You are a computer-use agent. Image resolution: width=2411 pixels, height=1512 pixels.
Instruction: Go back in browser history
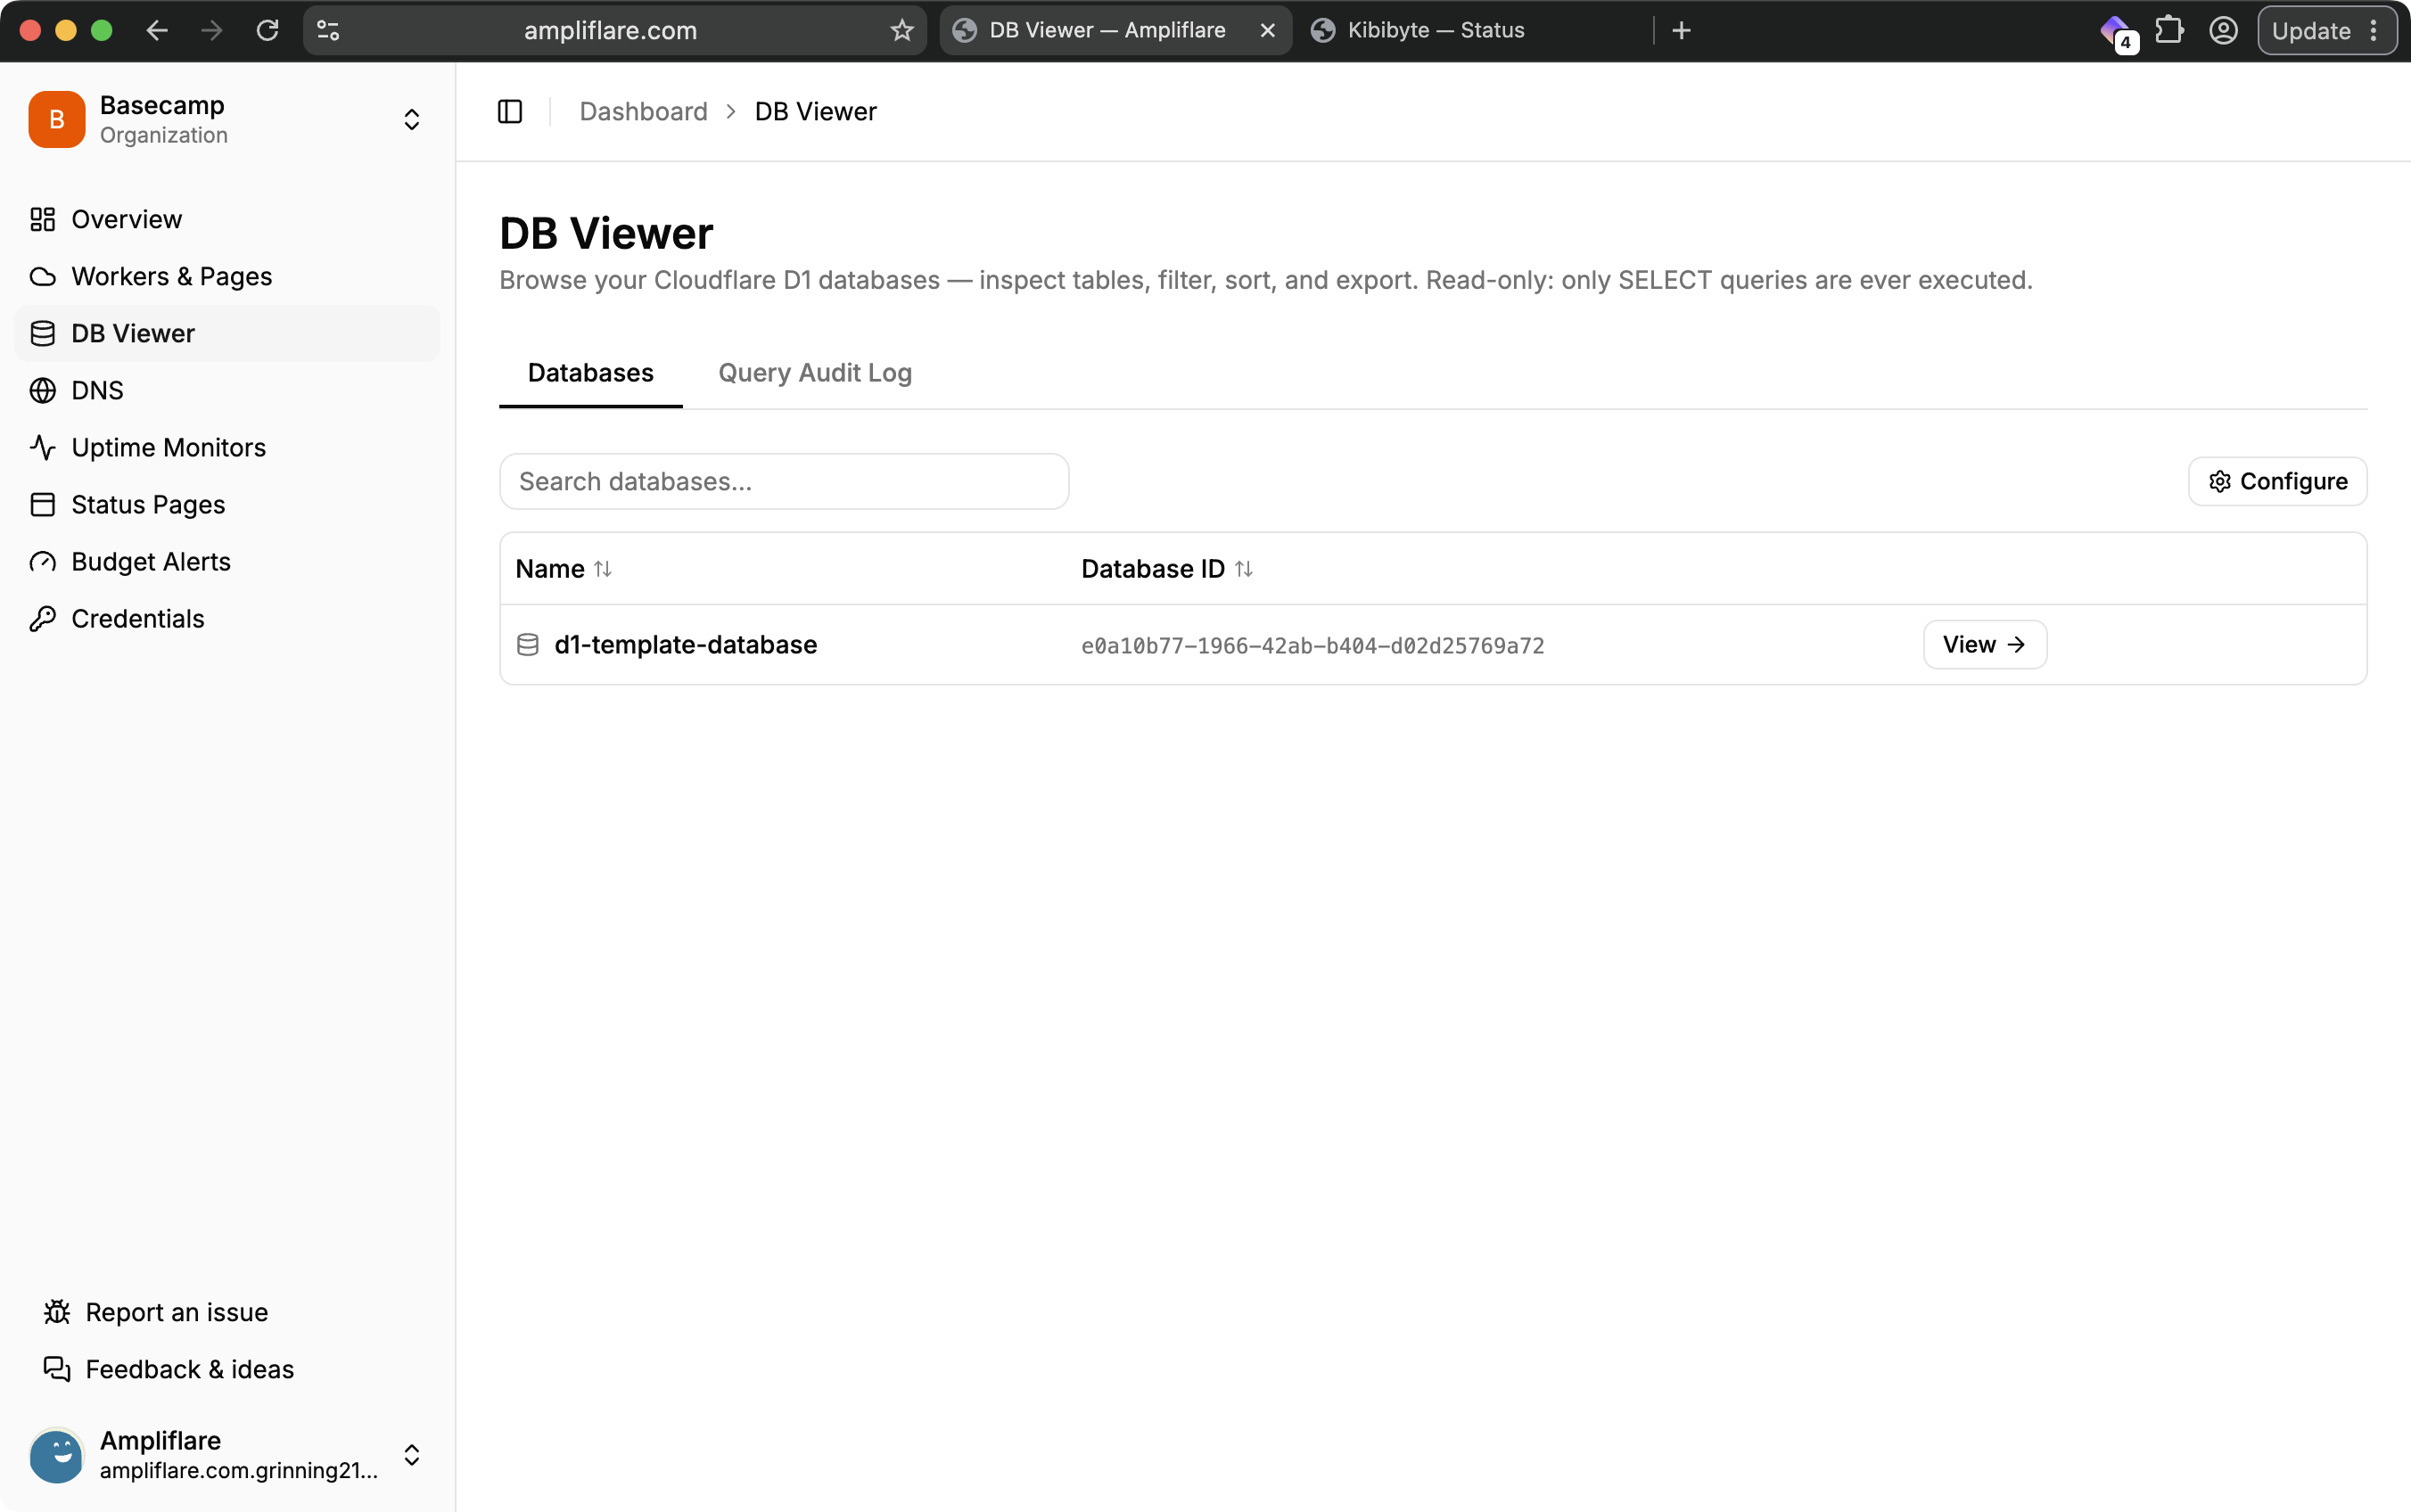157,30
